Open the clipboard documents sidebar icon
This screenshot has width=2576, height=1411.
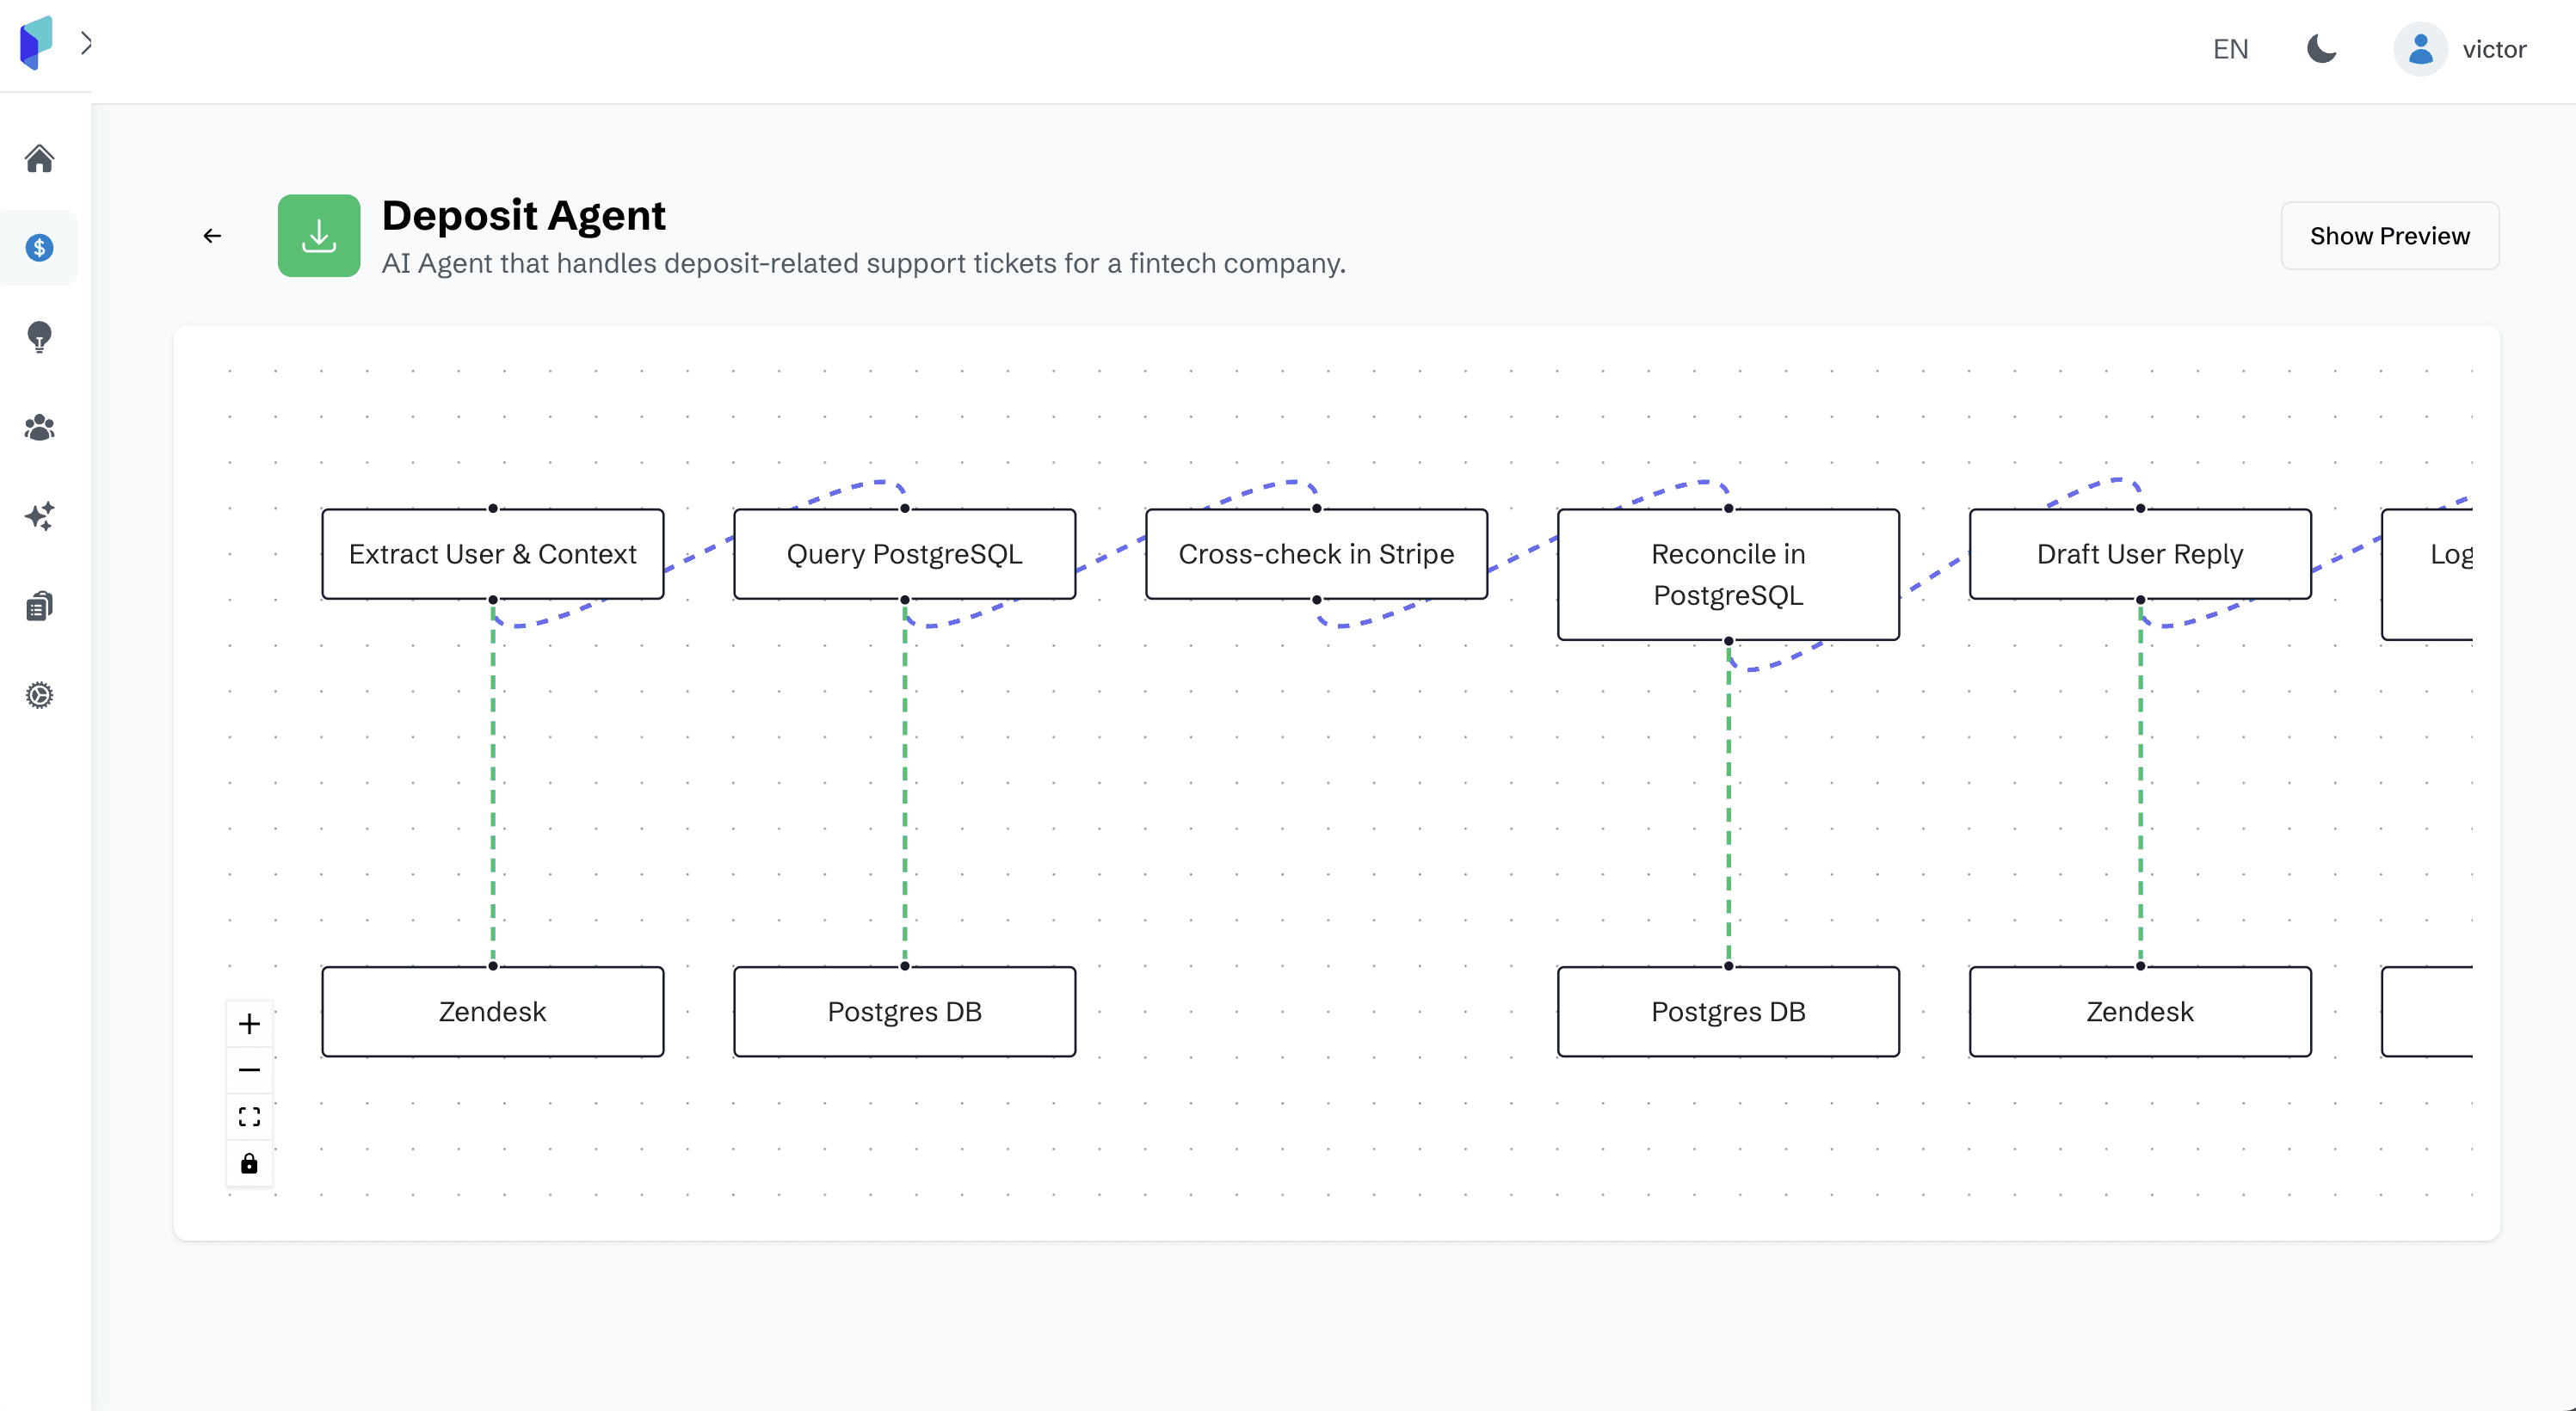pos(39,605)
